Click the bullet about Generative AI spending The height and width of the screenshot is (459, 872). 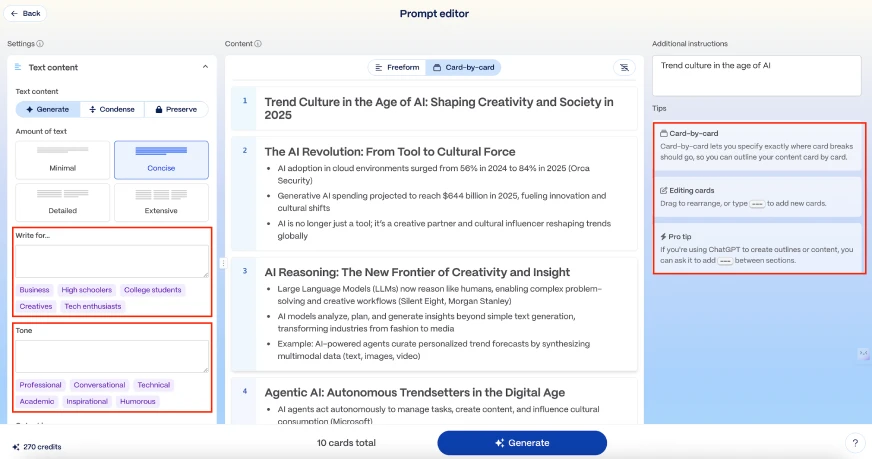(442, 202)
